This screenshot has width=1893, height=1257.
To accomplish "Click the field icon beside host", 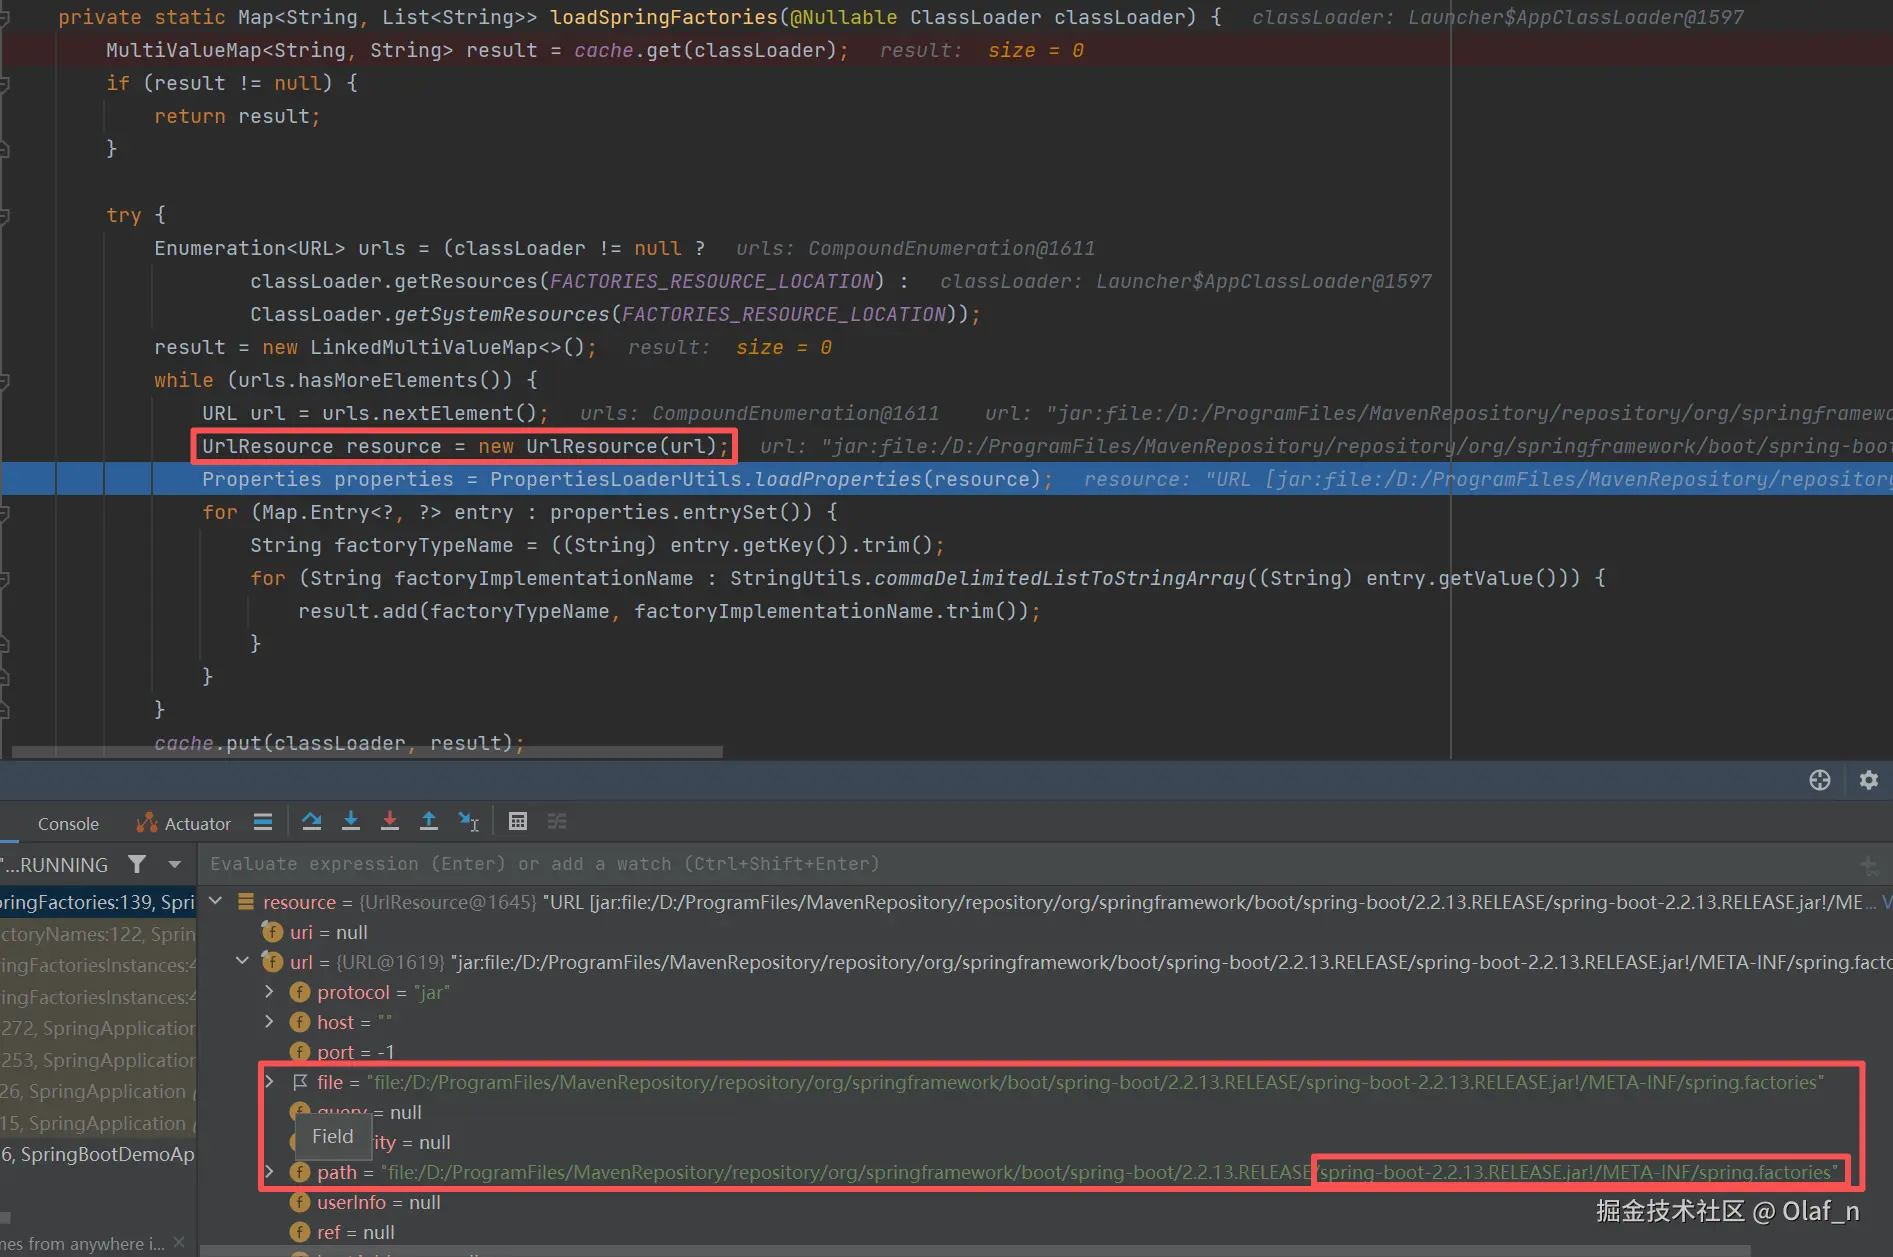I will [300, 1022].
